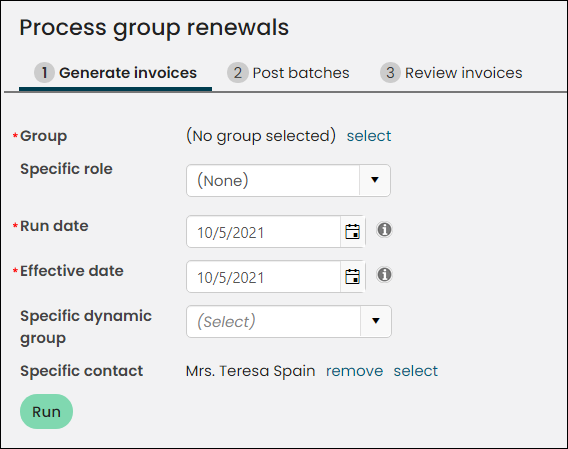Switch to the Post batches tab
This screenshot has width=568, height=449.
288,73
